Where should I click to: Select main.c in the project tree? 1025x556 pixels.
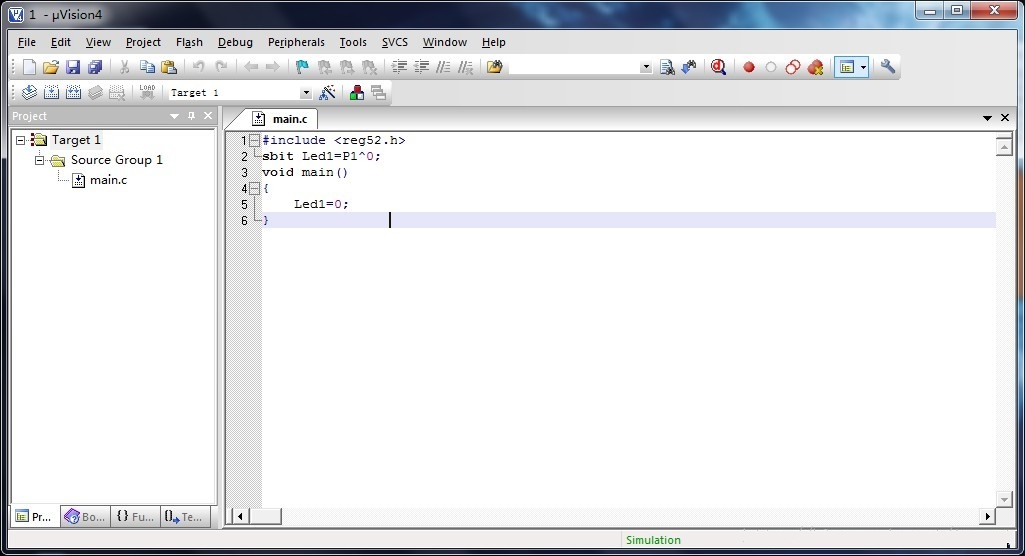108,180
